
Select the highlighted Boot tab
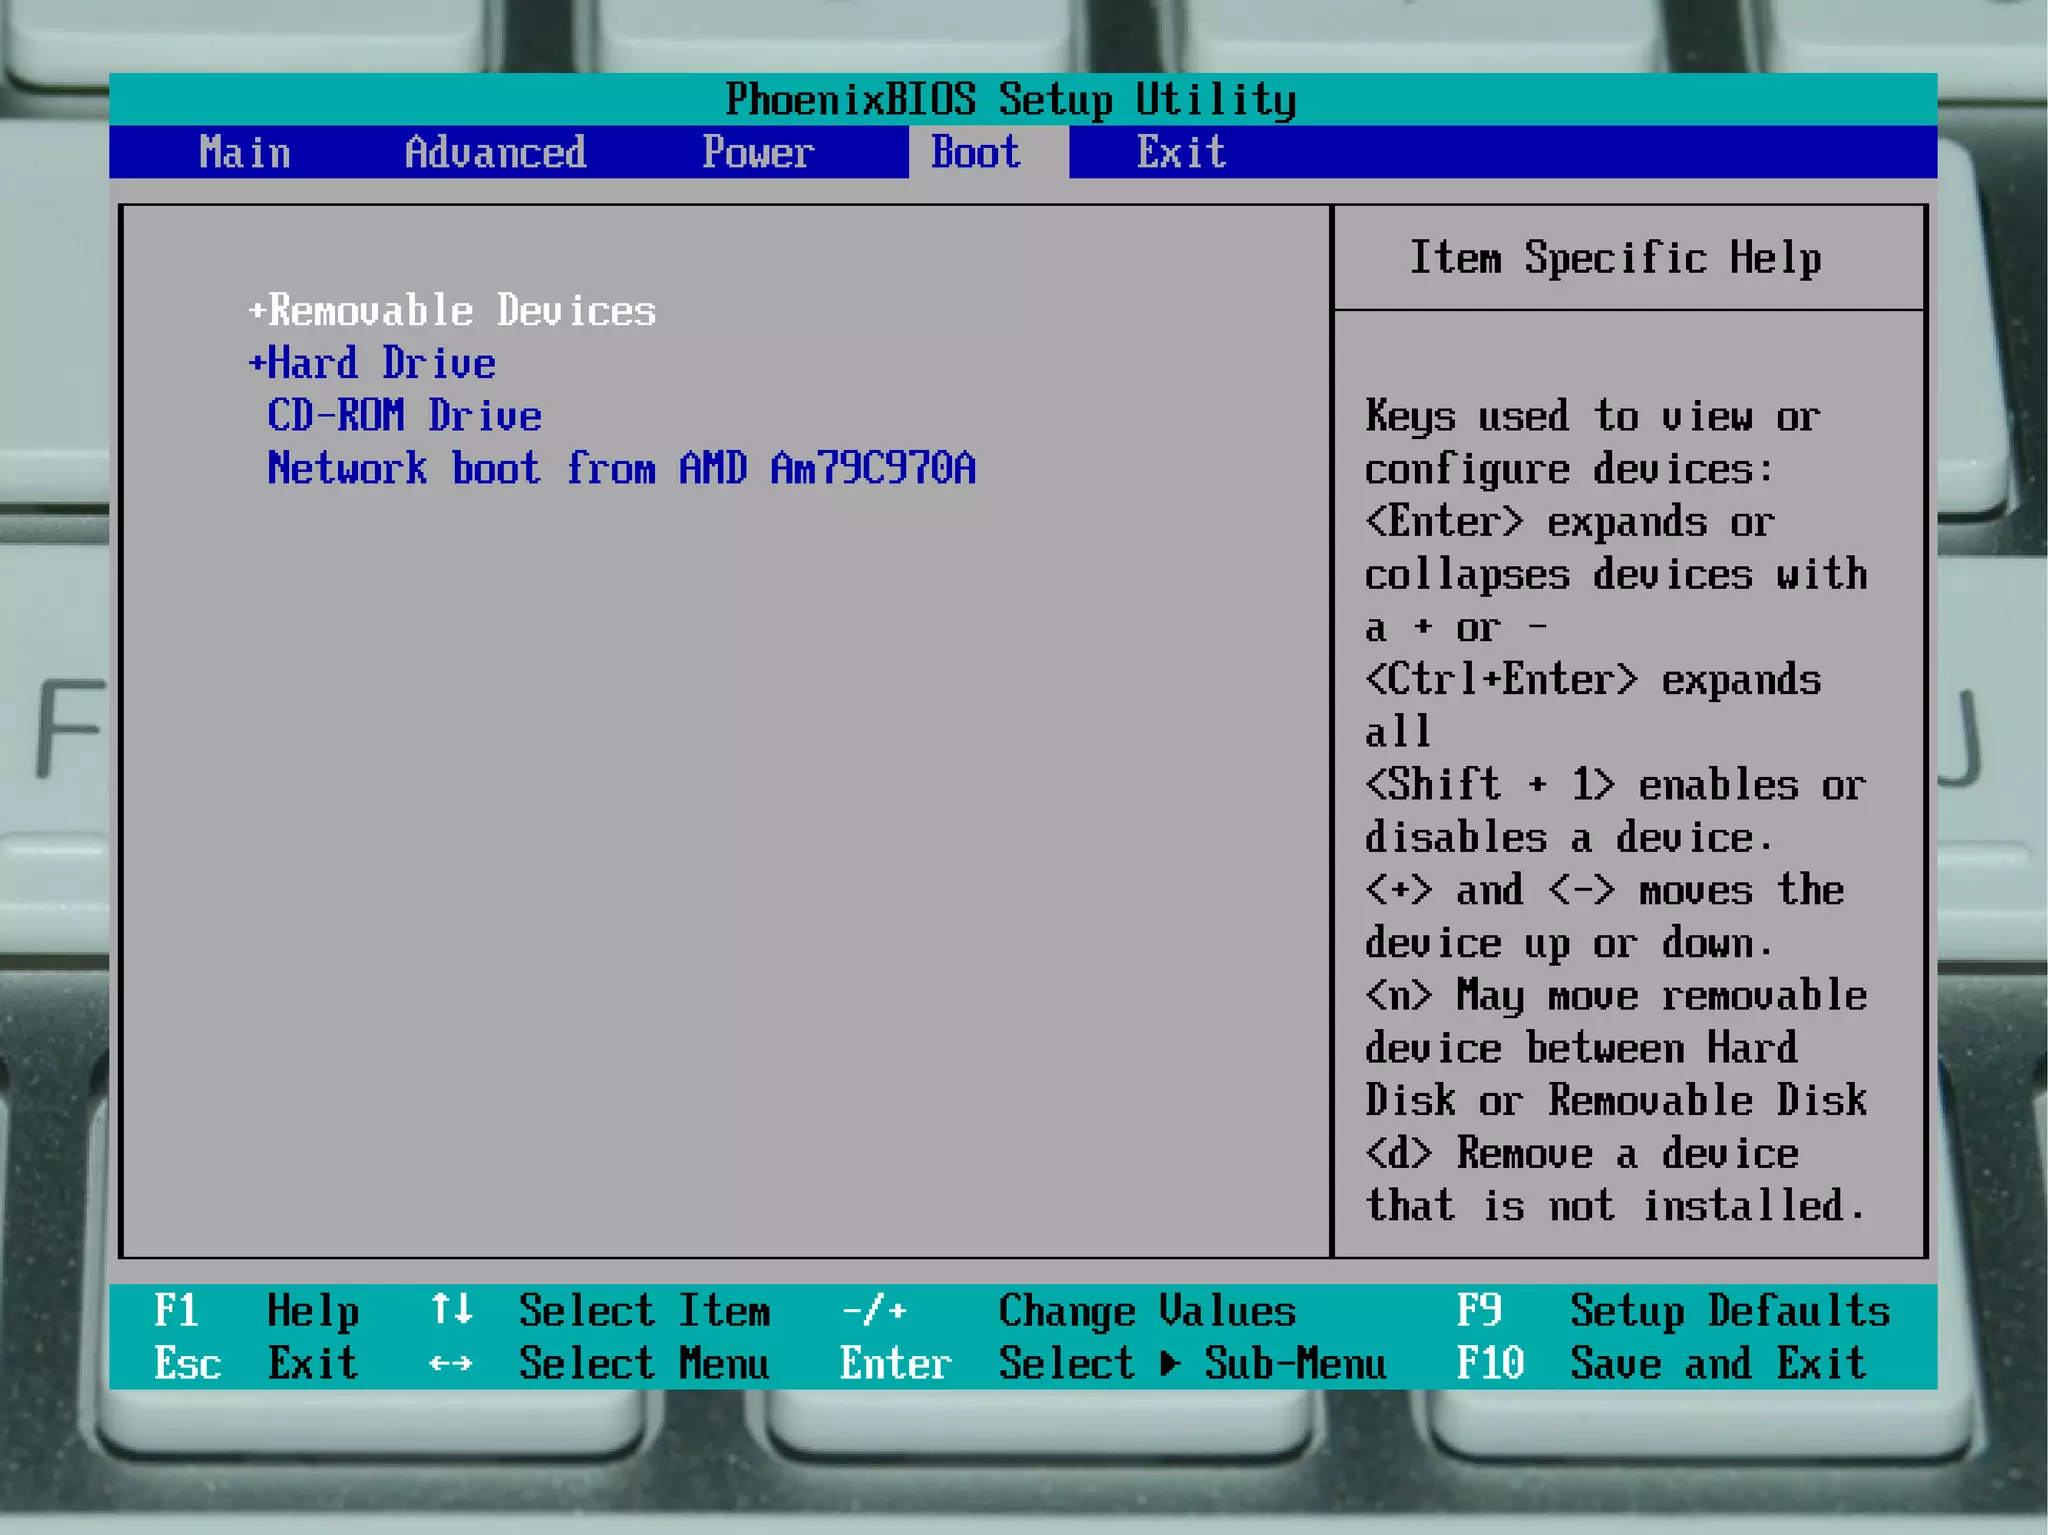point(976,153)
